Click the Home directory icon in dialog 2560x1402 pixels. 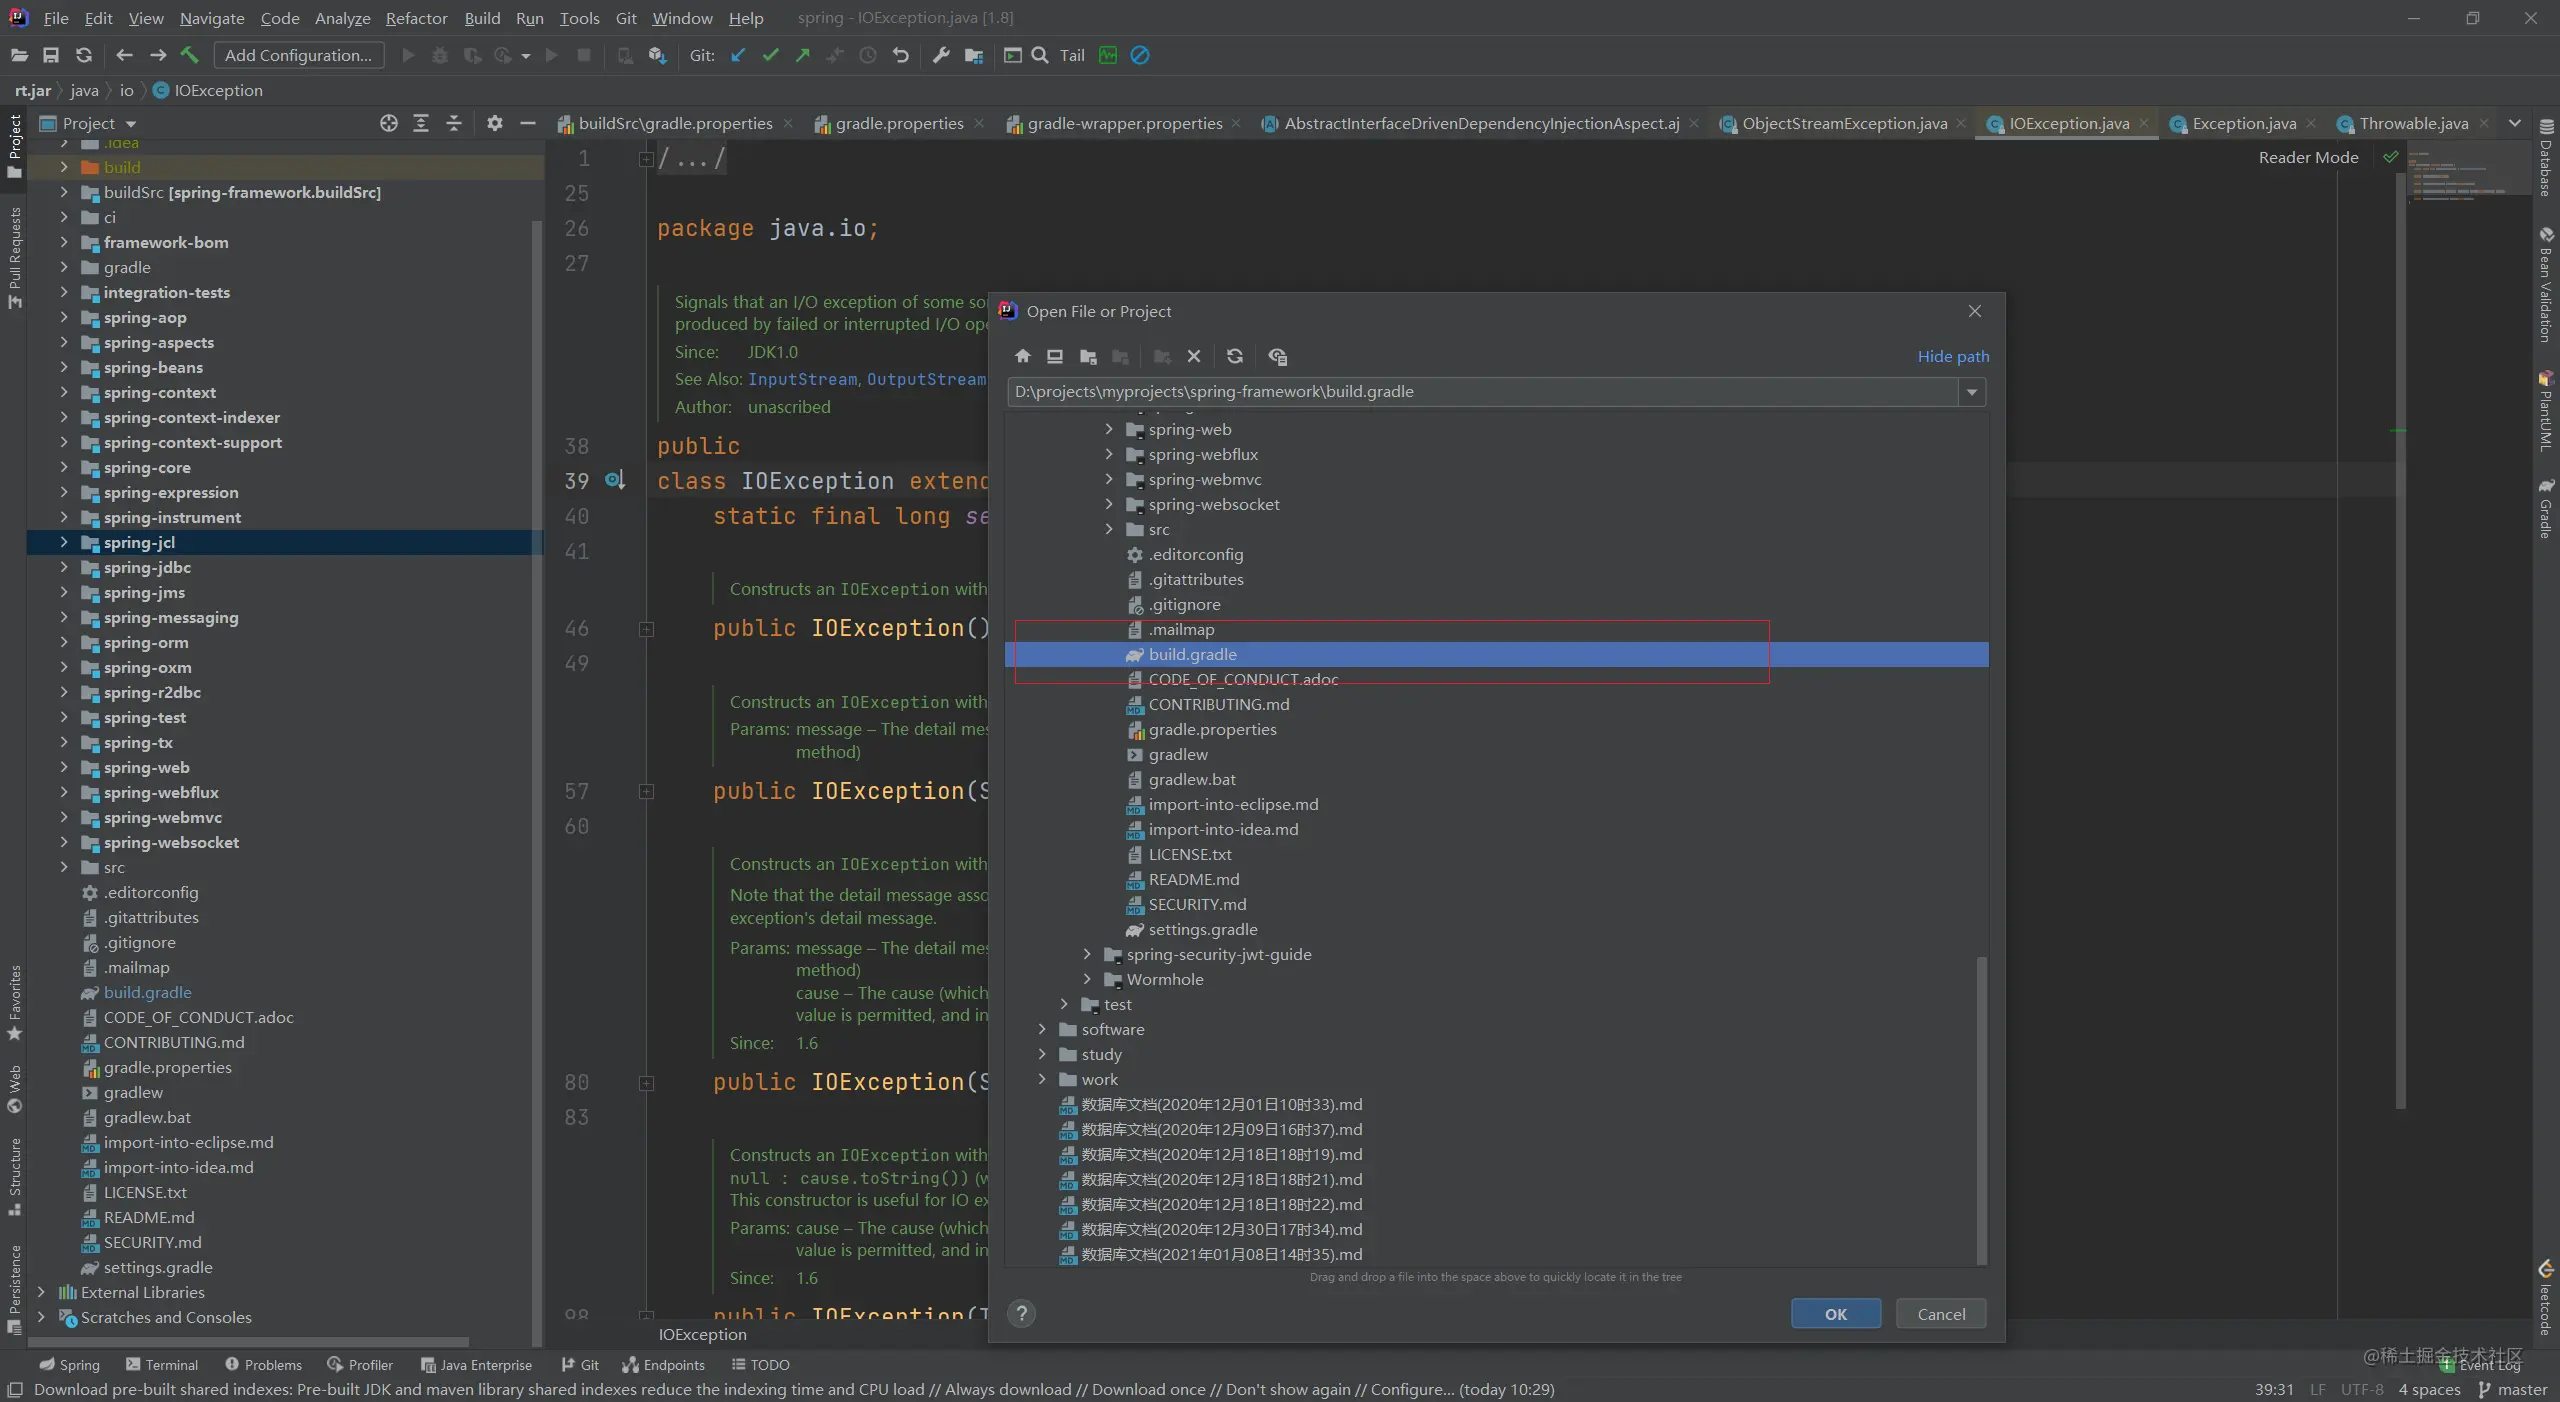tap(1022, 356)
